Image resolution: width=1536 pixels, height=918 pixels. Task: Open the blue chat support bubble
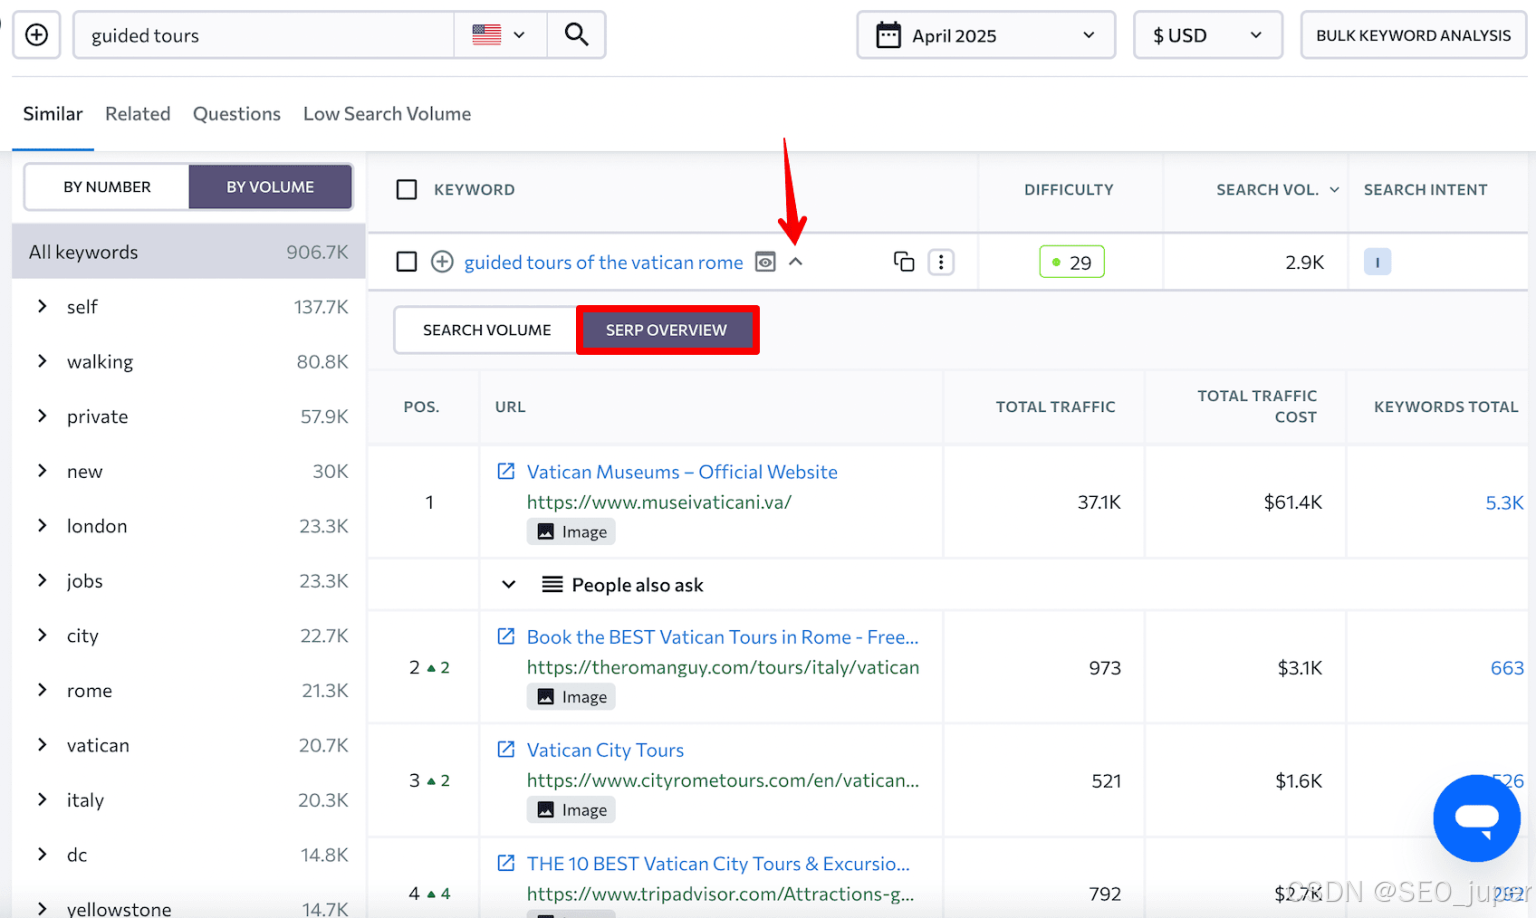[1476, 818]
